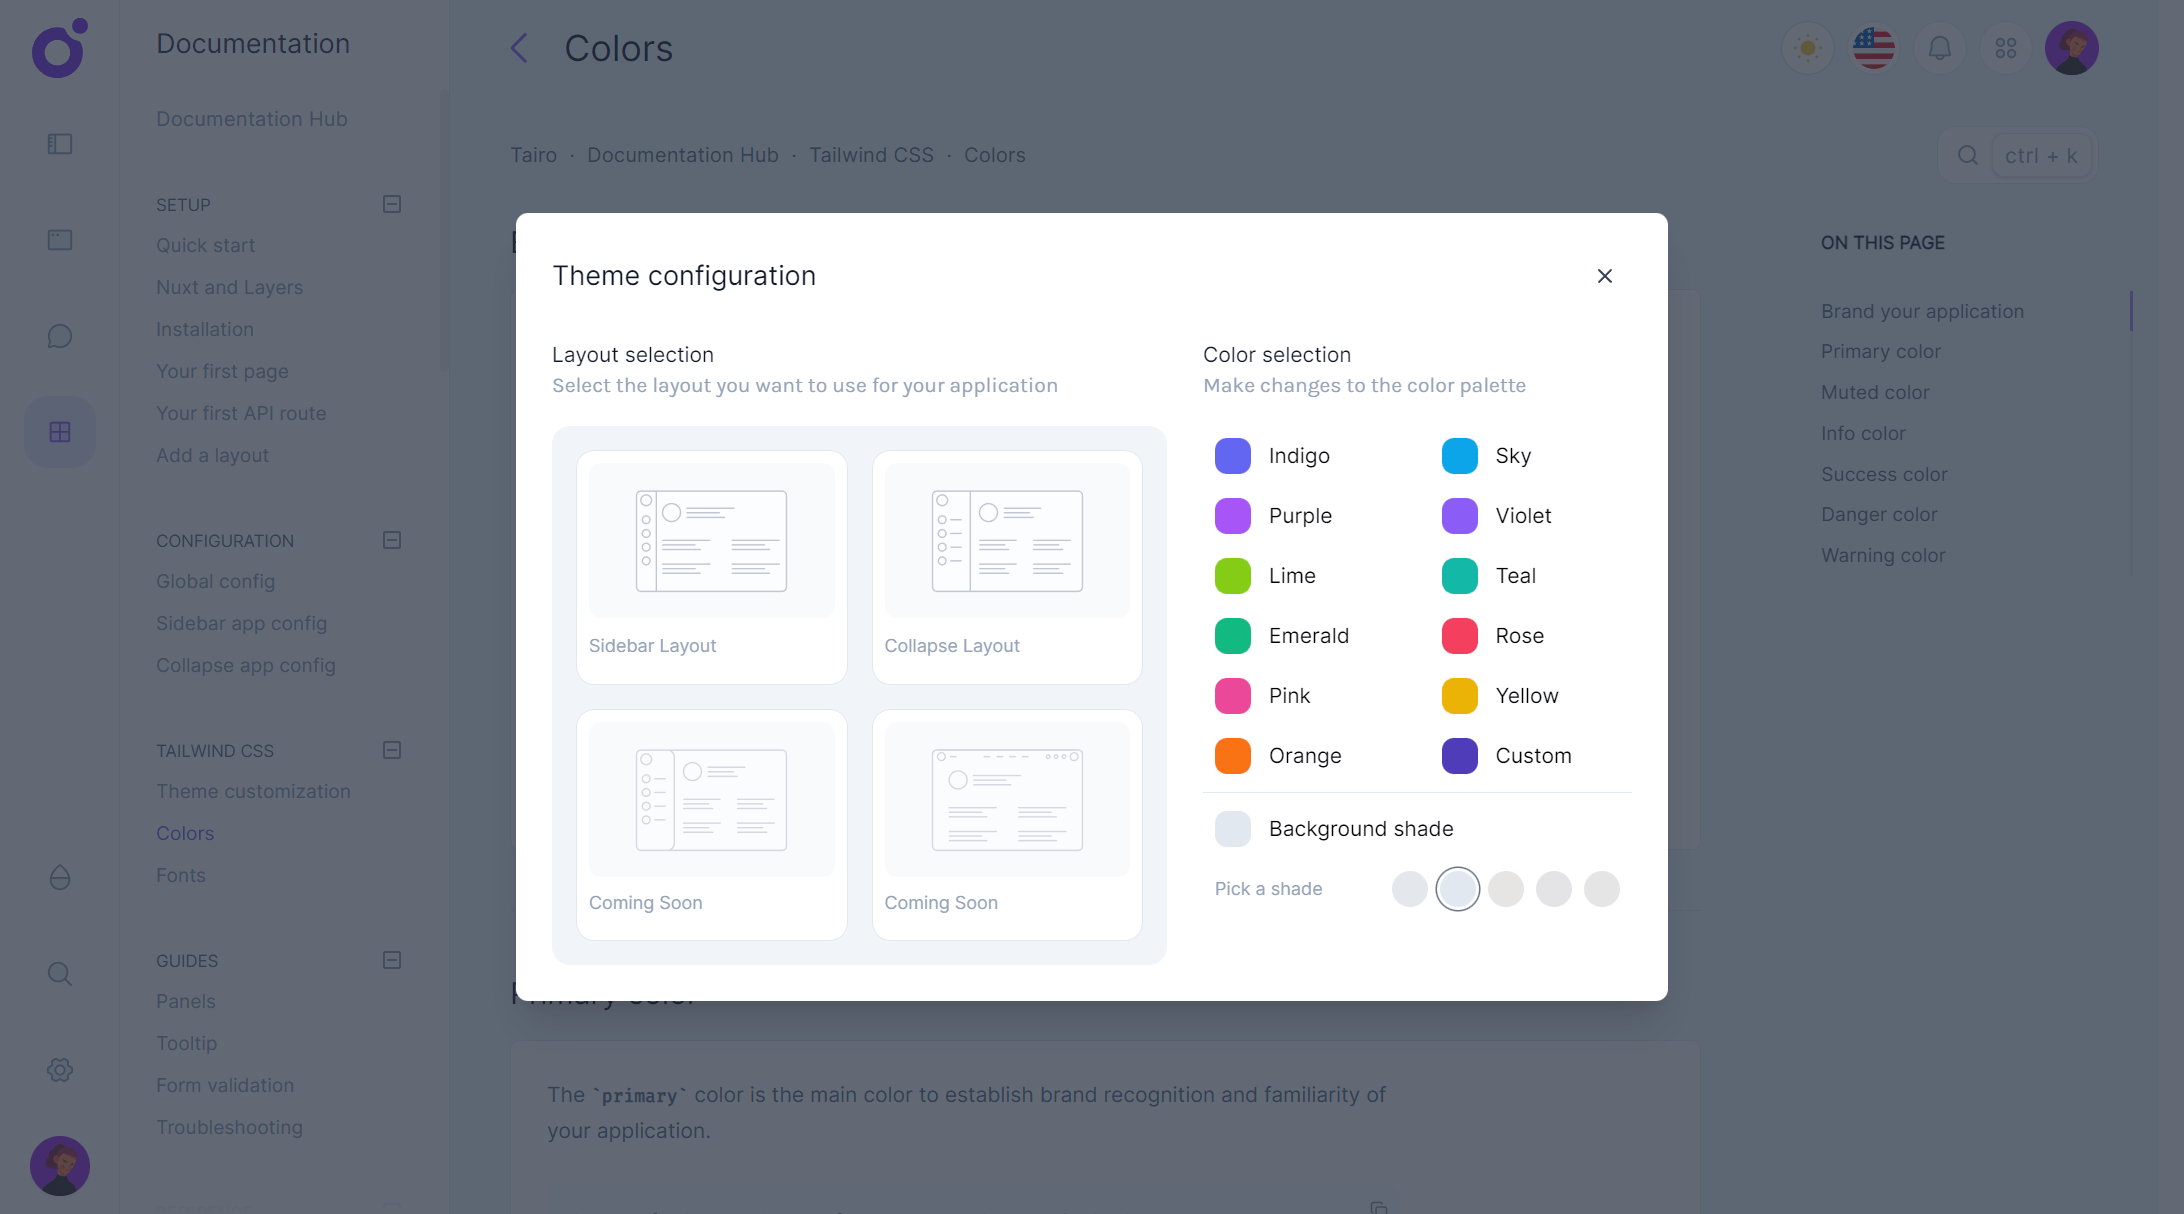Open the apps grid icon in header
2184x1214 pixels.
2005,48
